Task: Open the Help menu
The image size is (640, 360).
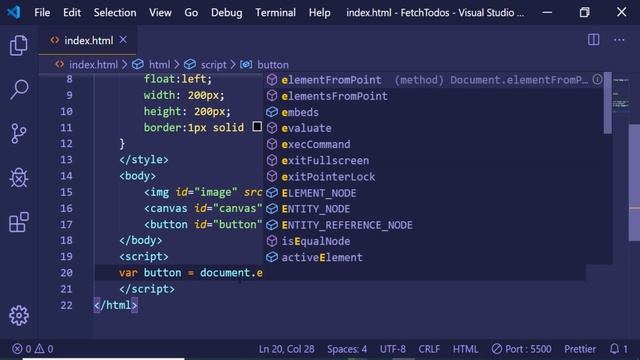Action: (320, 13)
